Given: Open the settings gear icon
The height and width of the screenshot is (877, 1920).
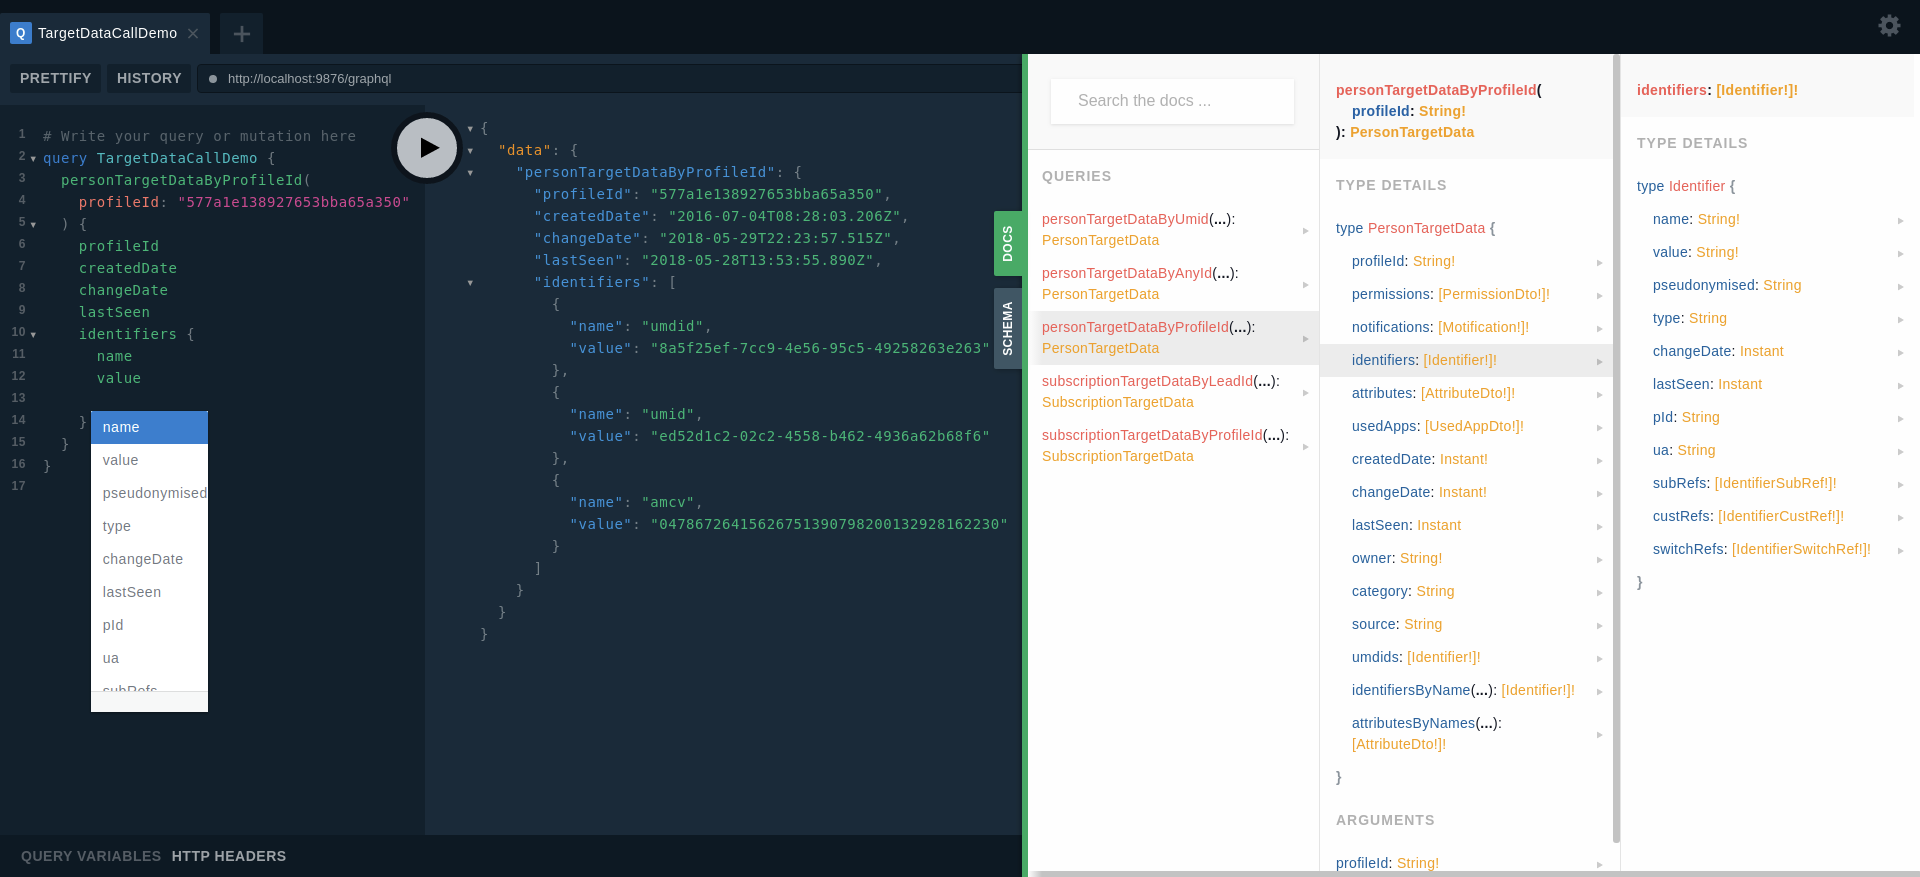Looking at the screenshot, I should pyautogui.click(x=1889, y=26).
